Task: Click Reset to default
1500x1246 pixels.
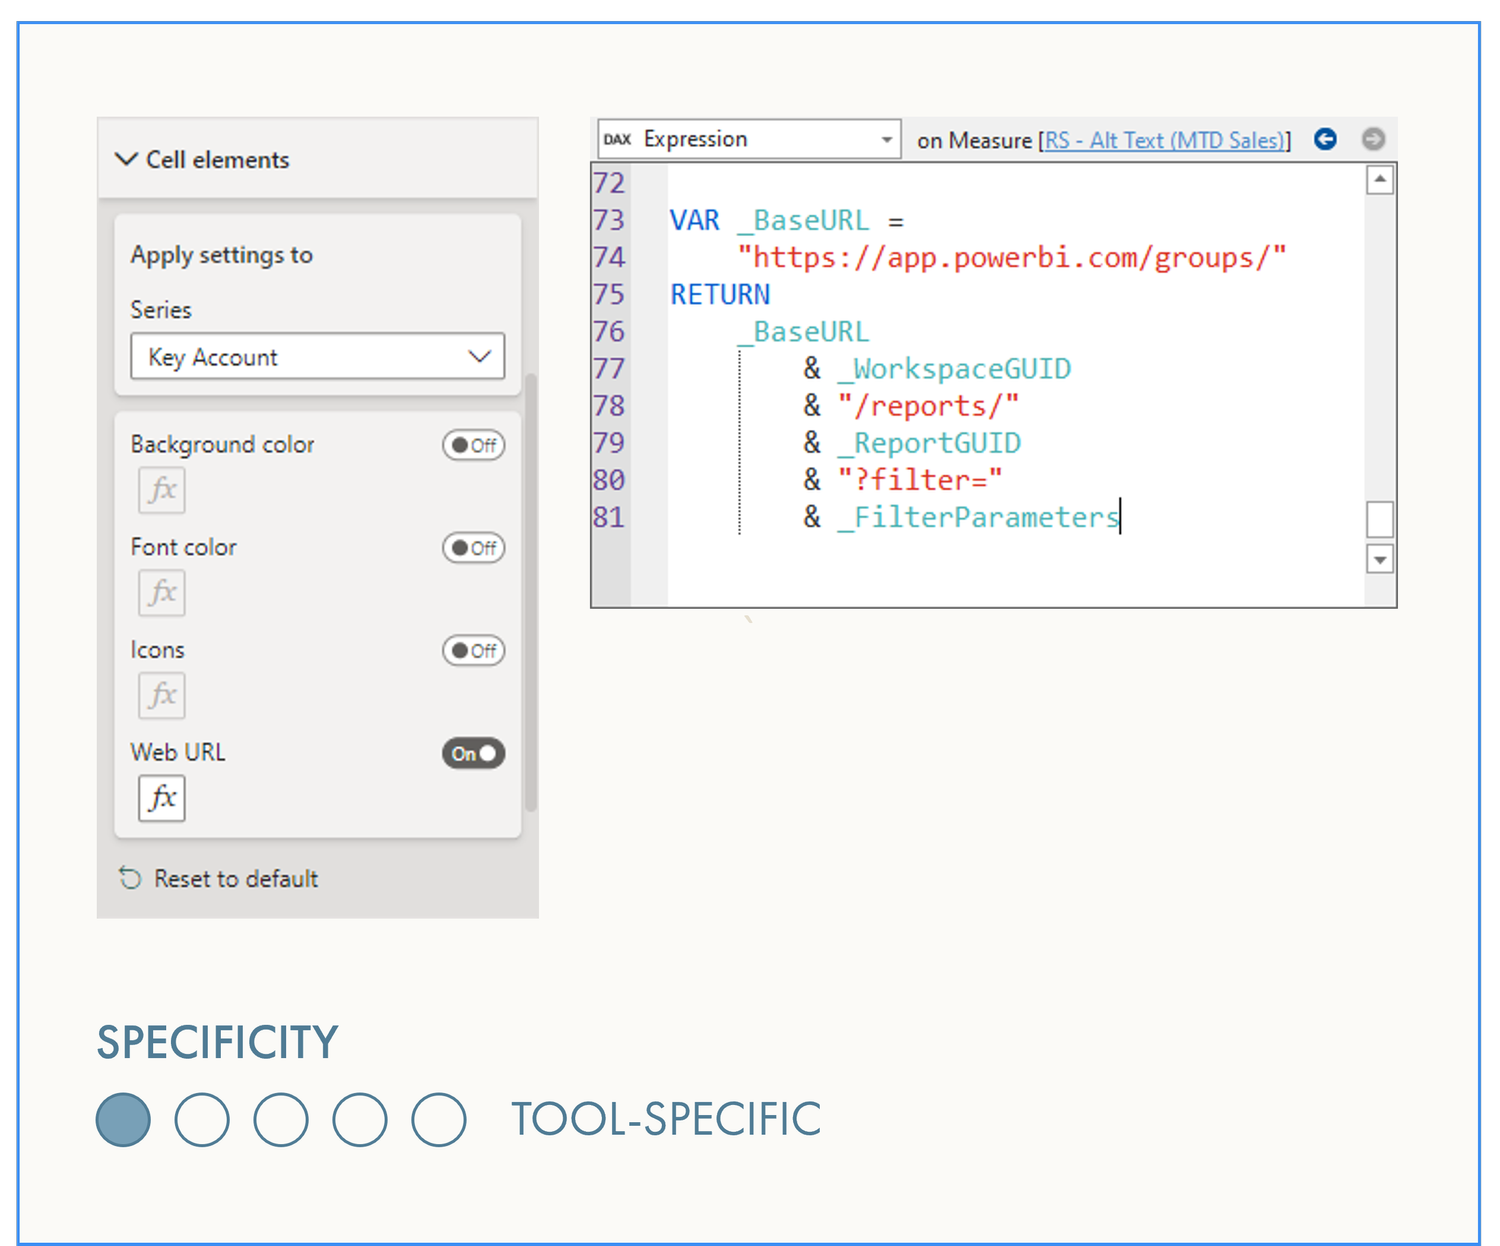Action: point(235,878)
